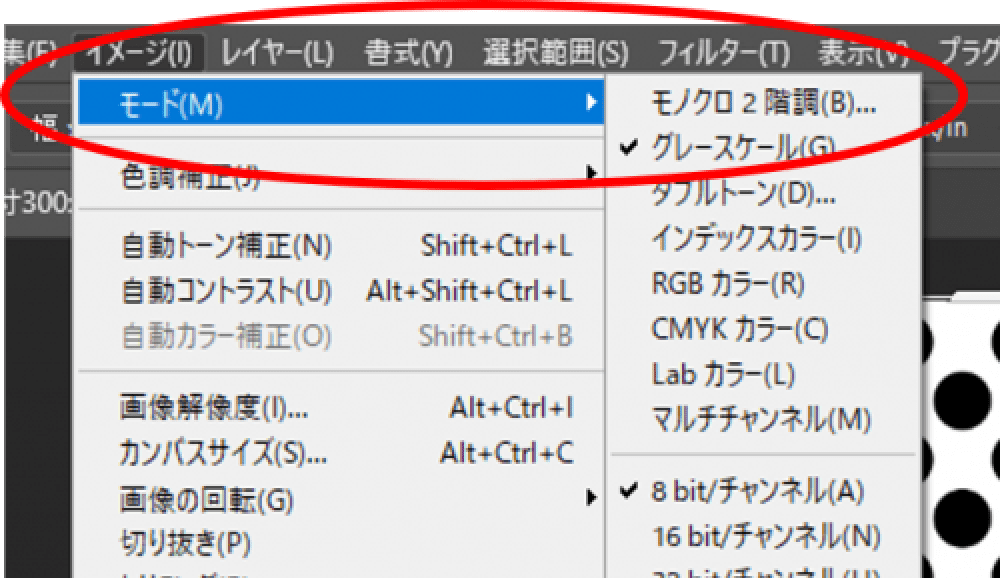
Task: Open the イメージ(I) menu
Action: point(139,53)
